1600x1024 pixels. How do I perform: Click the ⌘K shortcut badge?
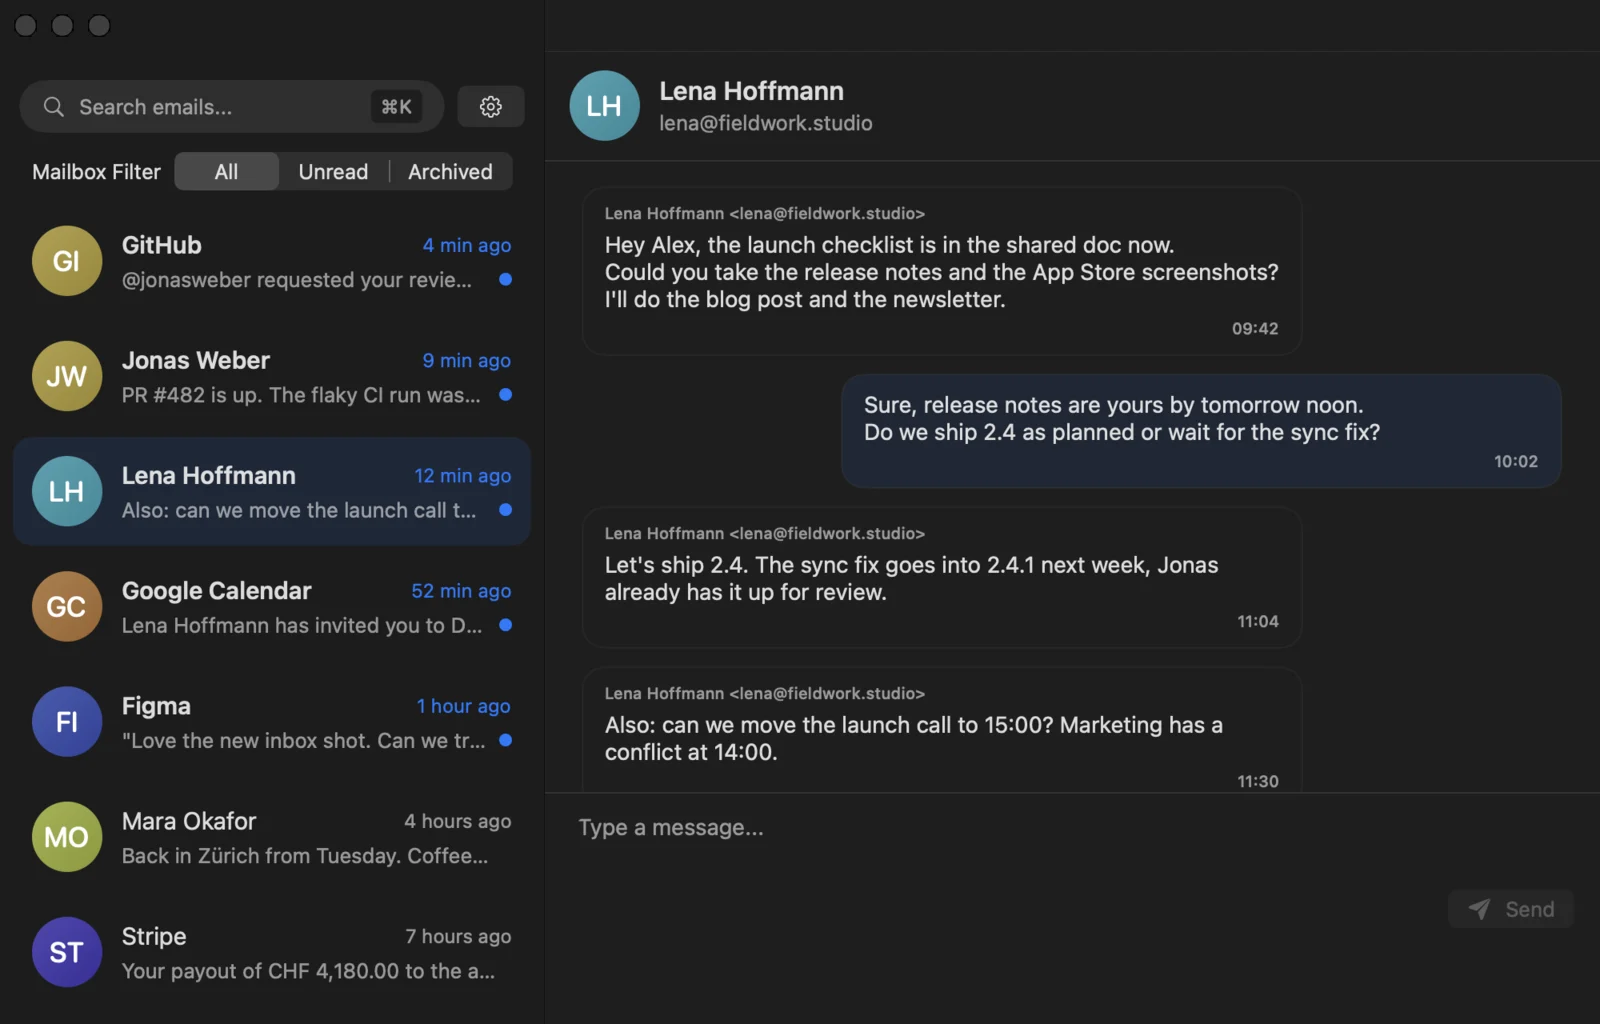pyautogui.click(x=396, y=107)
